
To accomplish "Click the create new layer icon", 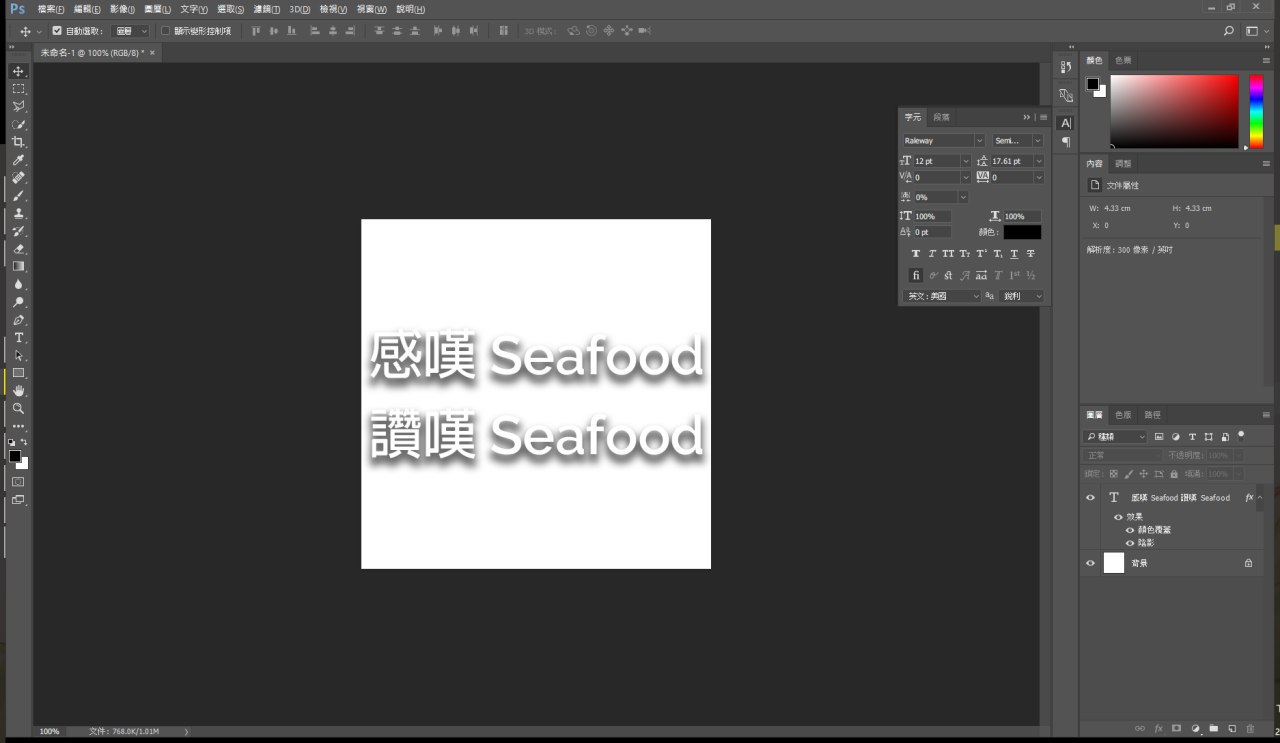I will click(1232, 728).
